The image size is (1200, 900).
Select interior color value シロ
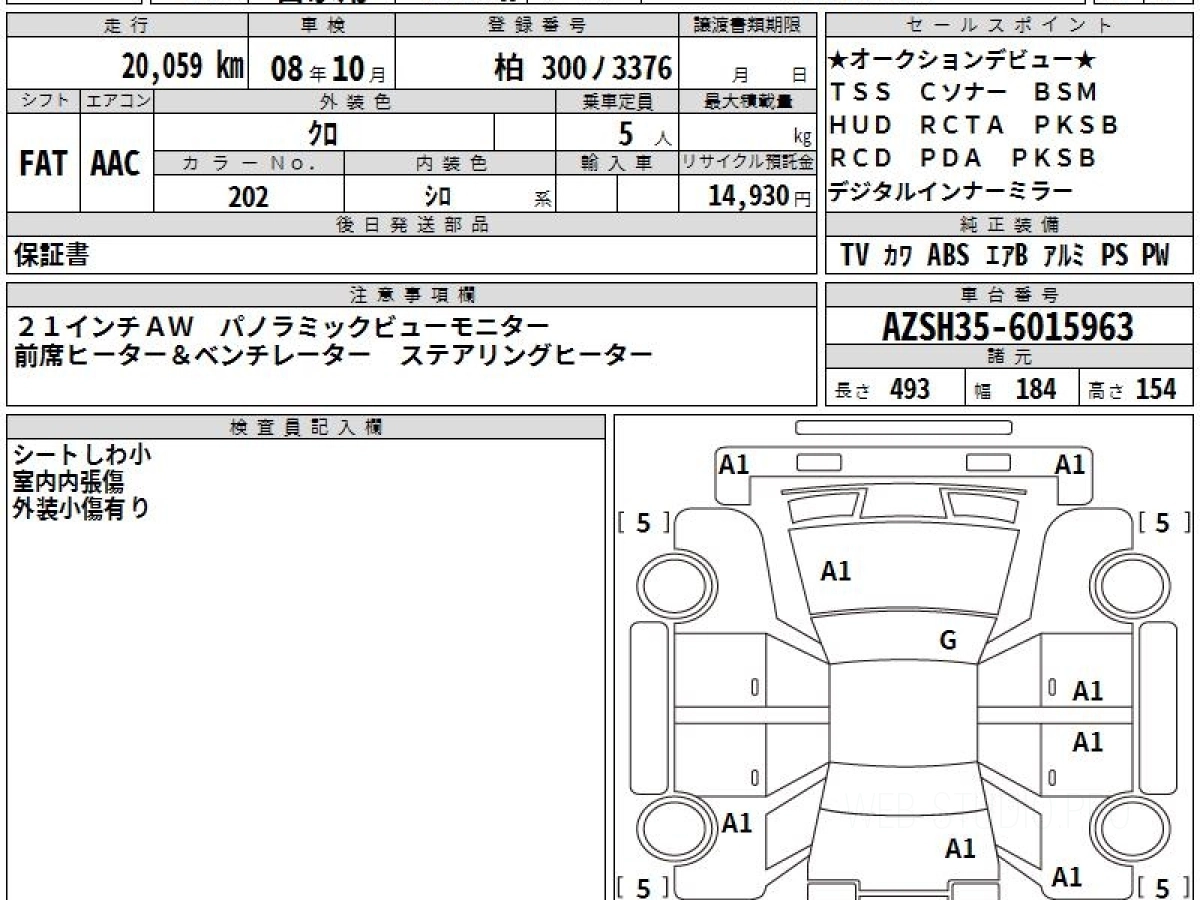pos(437,196)
